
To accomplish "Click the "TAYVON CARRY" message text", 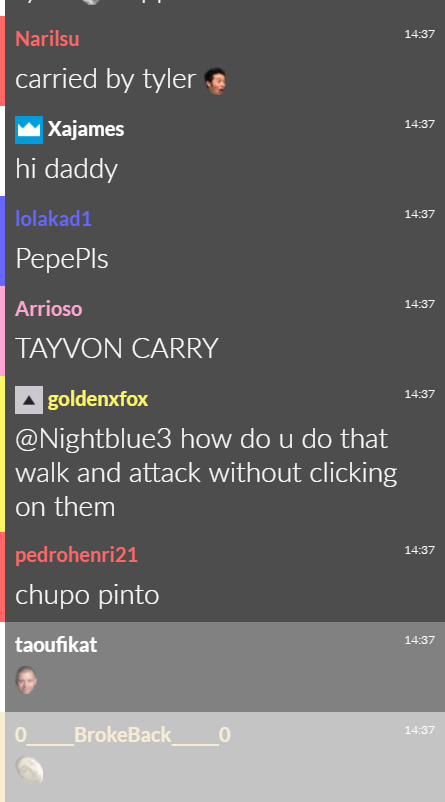I will [x=117, y=349].
